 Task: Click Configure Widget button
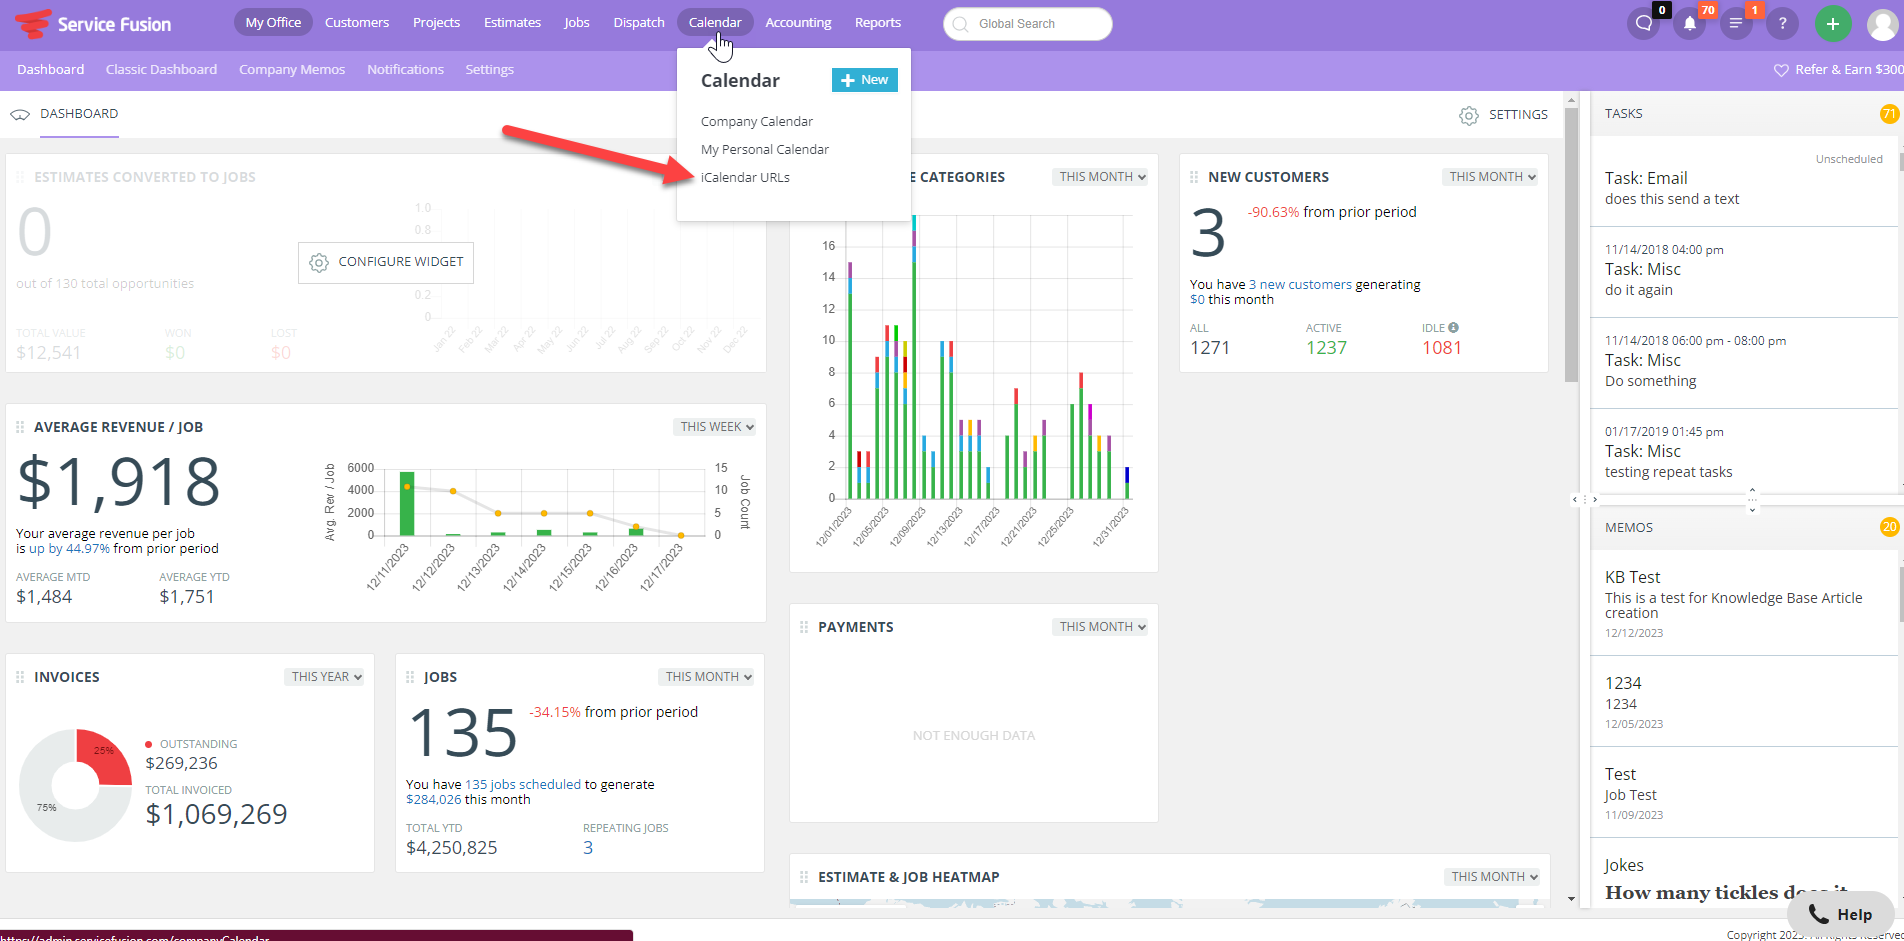pos(386,262)
